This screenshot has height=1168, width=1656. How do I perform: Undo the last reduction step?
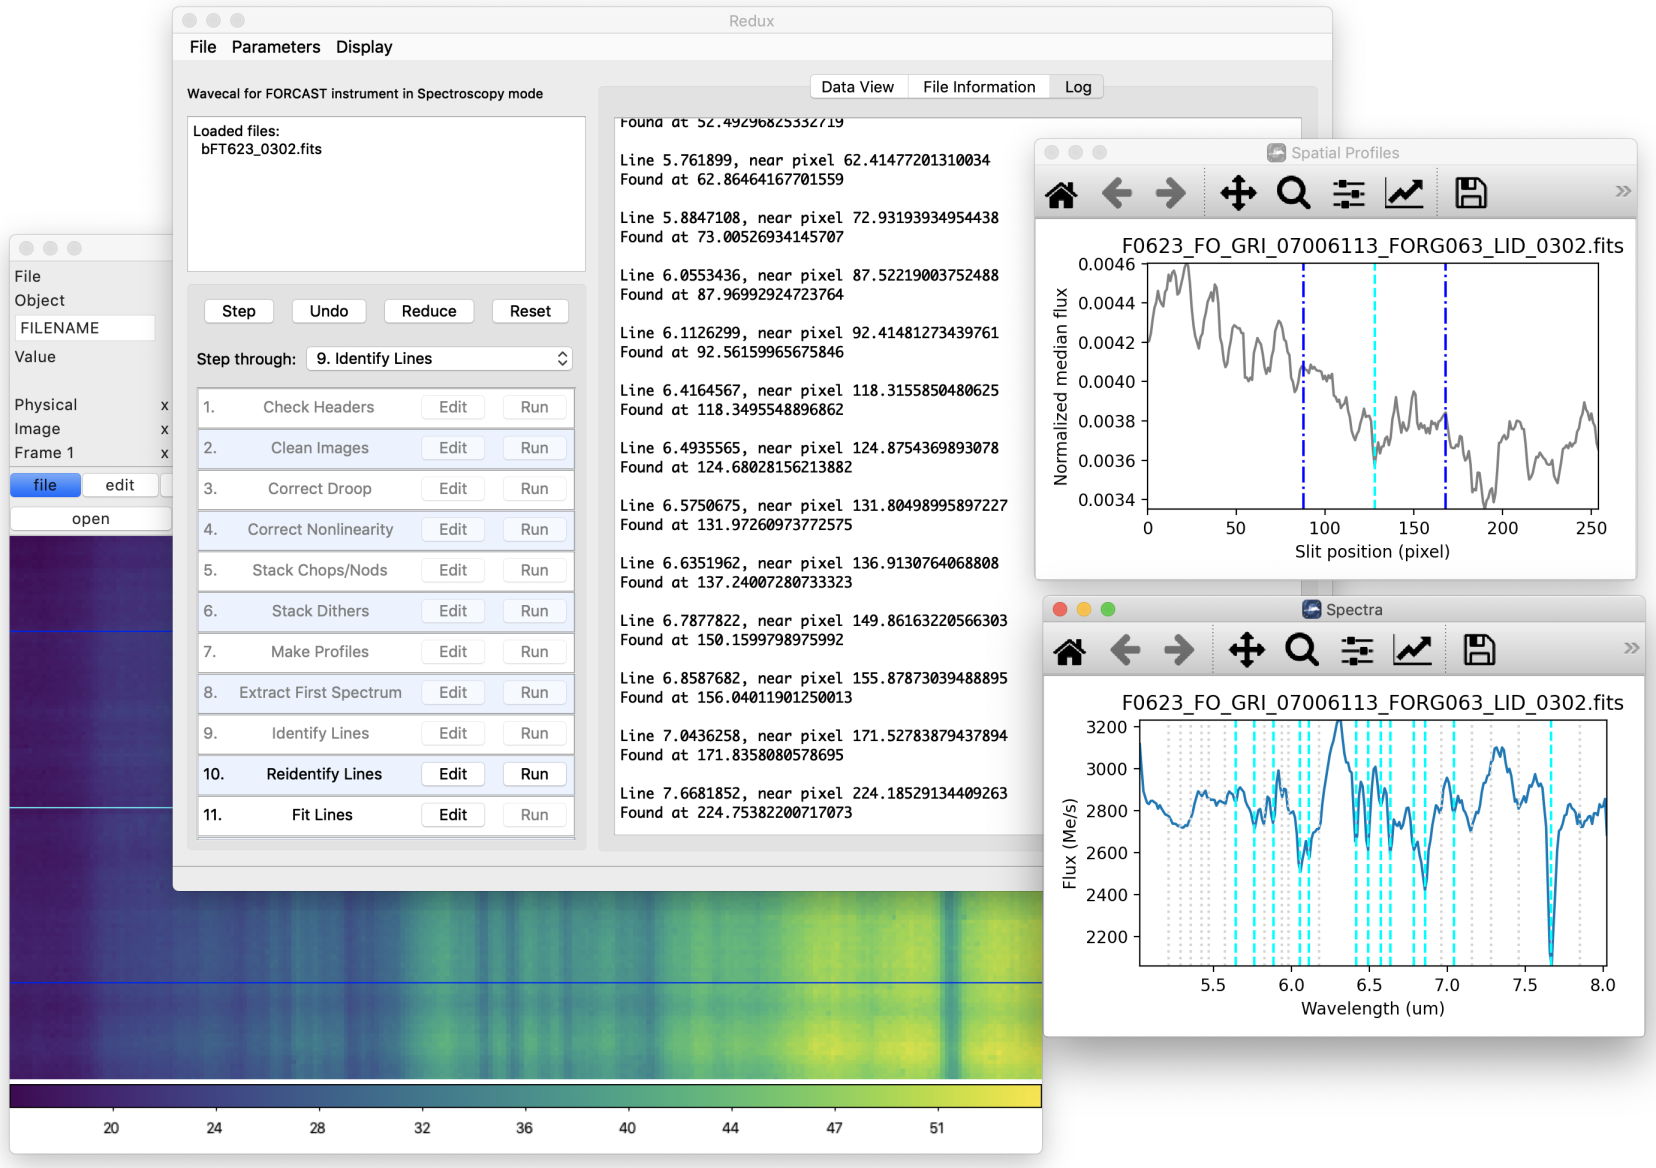(x=328, y=311)
